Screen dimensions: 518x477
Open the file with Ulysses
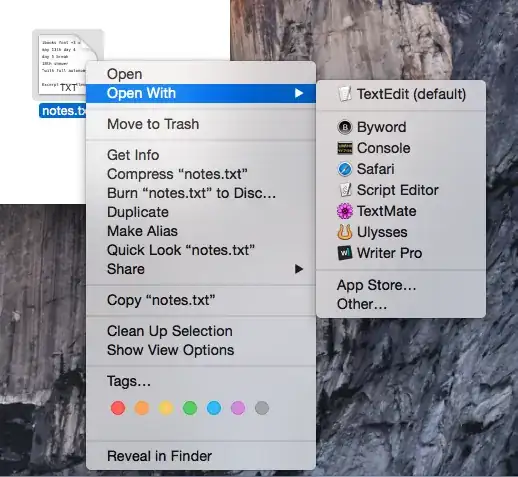point(401,232)
